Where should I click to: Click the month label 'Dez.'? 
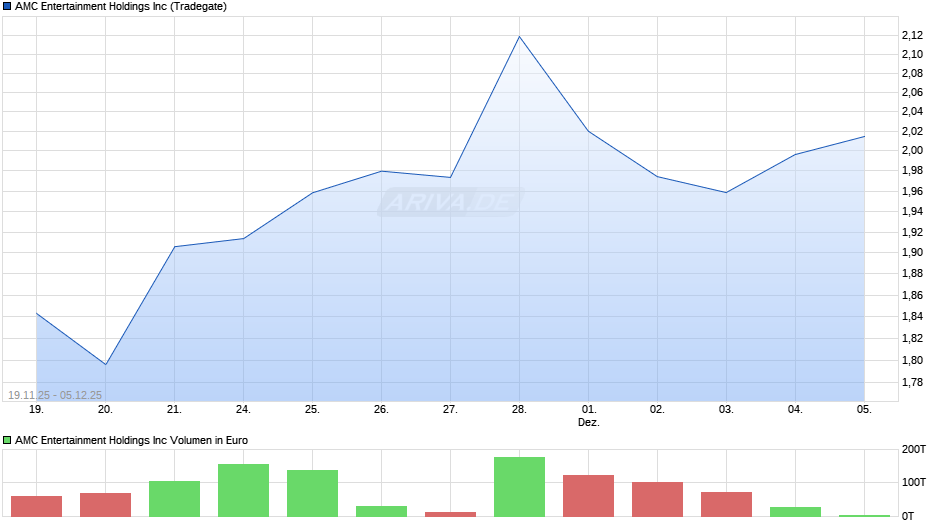589,423
